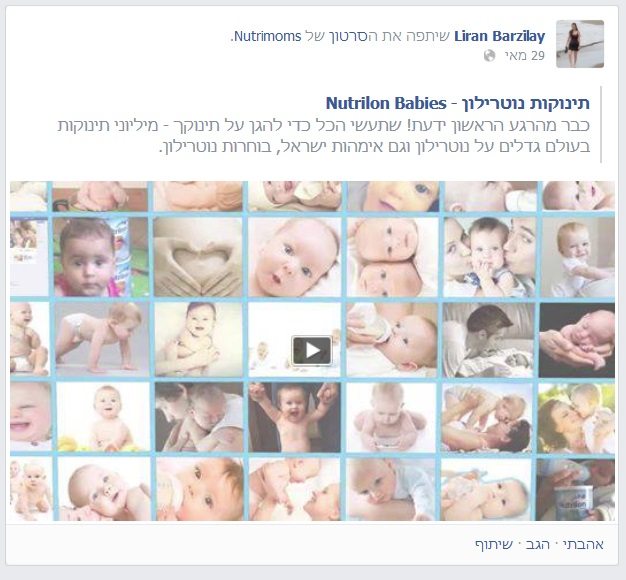Image resolution: width=626 pixels, height=580 pixels.
Task: Click the heart-shaped hands on belly photo
Action: [x=198, y=257]
